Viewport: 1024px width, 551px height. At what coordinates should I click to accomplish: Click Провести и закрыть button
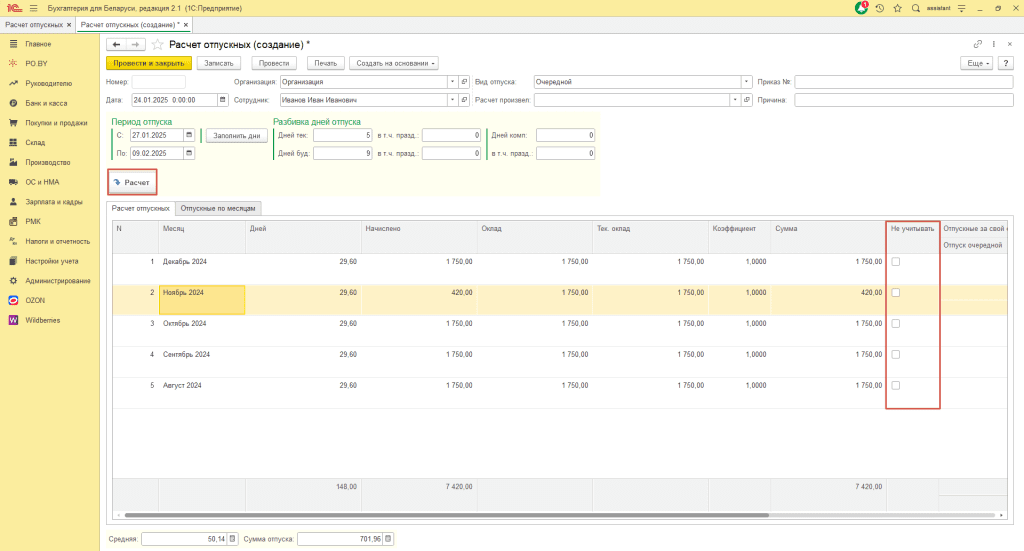click(149, 63)
